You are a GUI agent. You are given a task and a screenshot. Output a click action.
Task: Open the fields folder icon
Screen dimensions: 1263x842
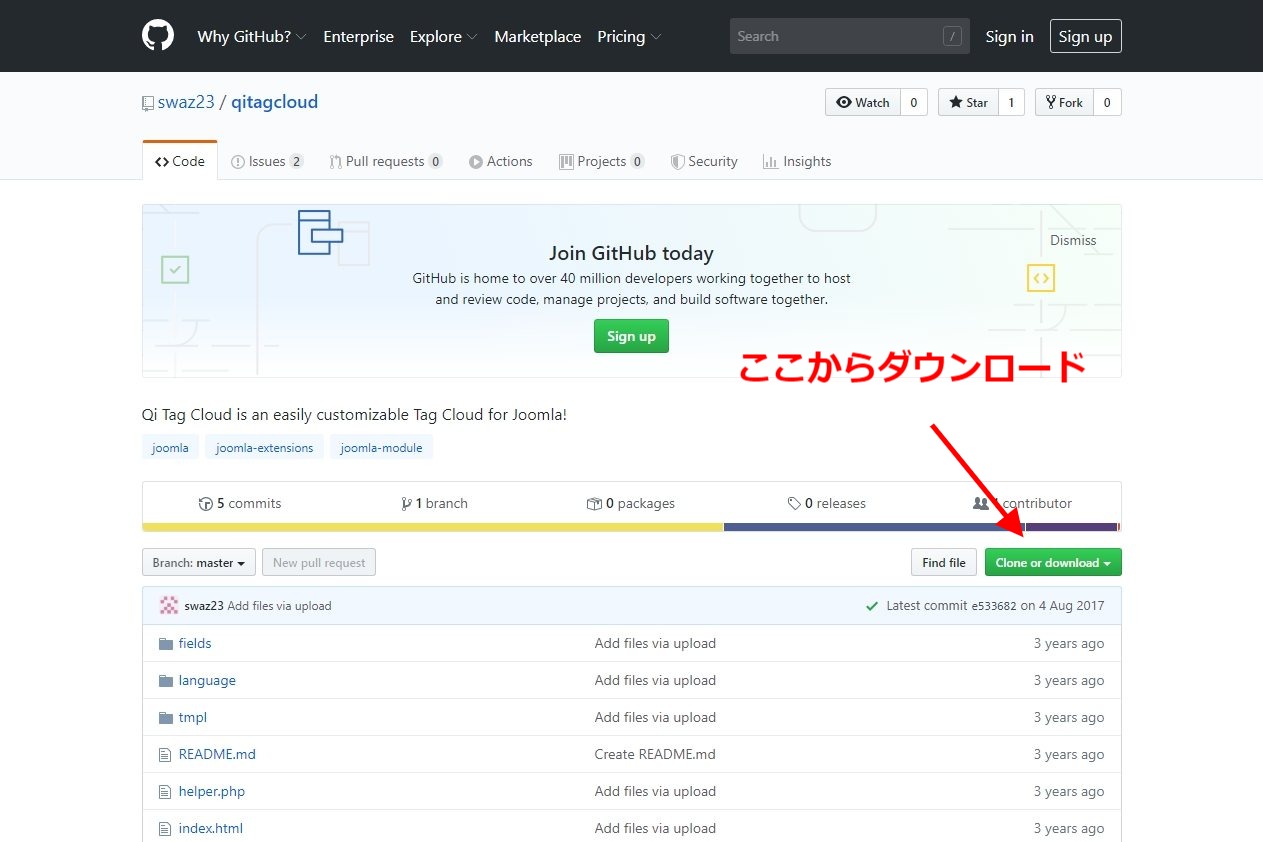coord(165,643)
